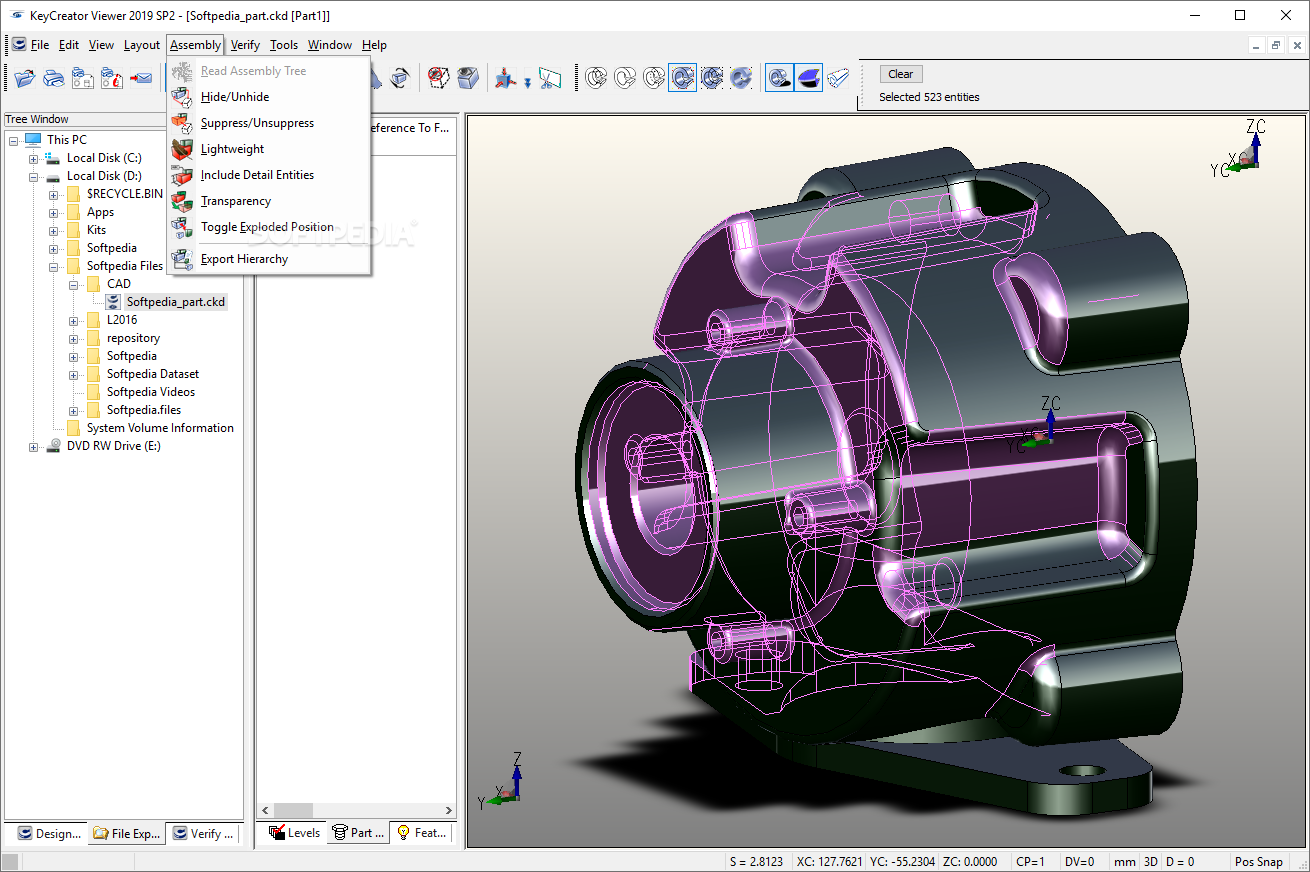Select Include Detail Entities entry
Screen dimensions: 1310x872
[269, 175]
